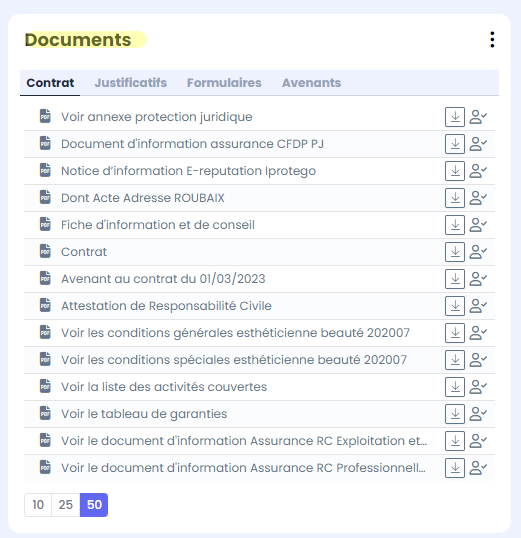Download Document d'information assurance CFDP PJ

pyautogui.click(x=455, y=144)
